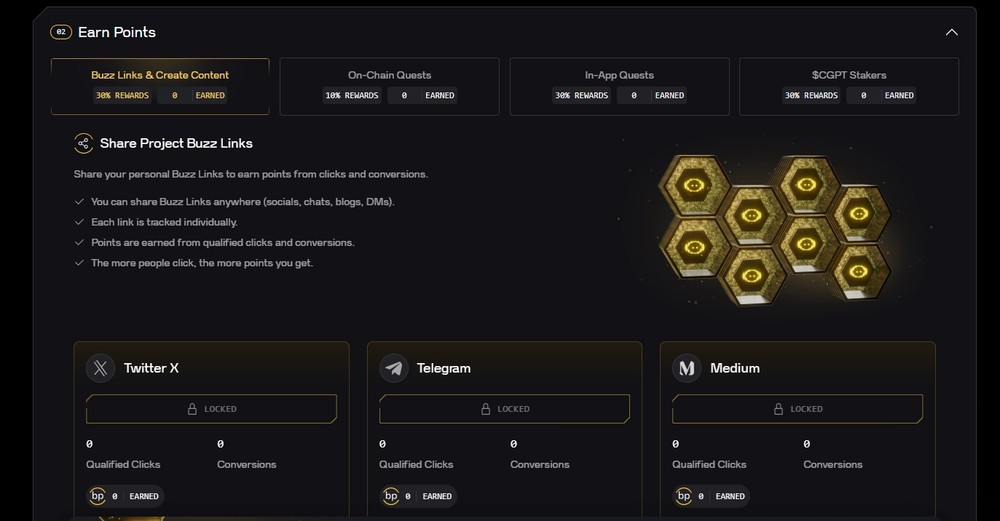Click the bp points coin in Medium card
Screen dimensions: 1000x521
point(684,496)
